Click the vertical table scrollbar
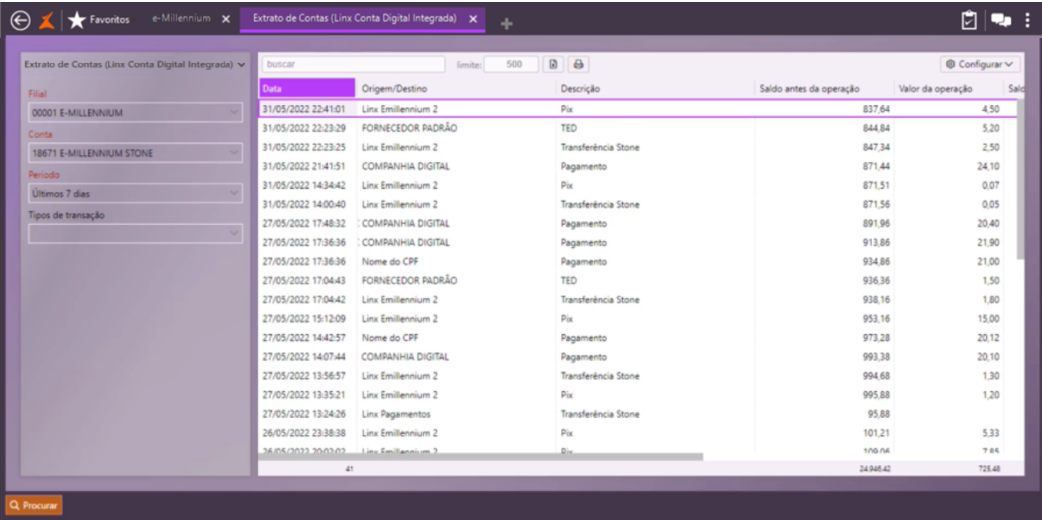 (1021, 180)
